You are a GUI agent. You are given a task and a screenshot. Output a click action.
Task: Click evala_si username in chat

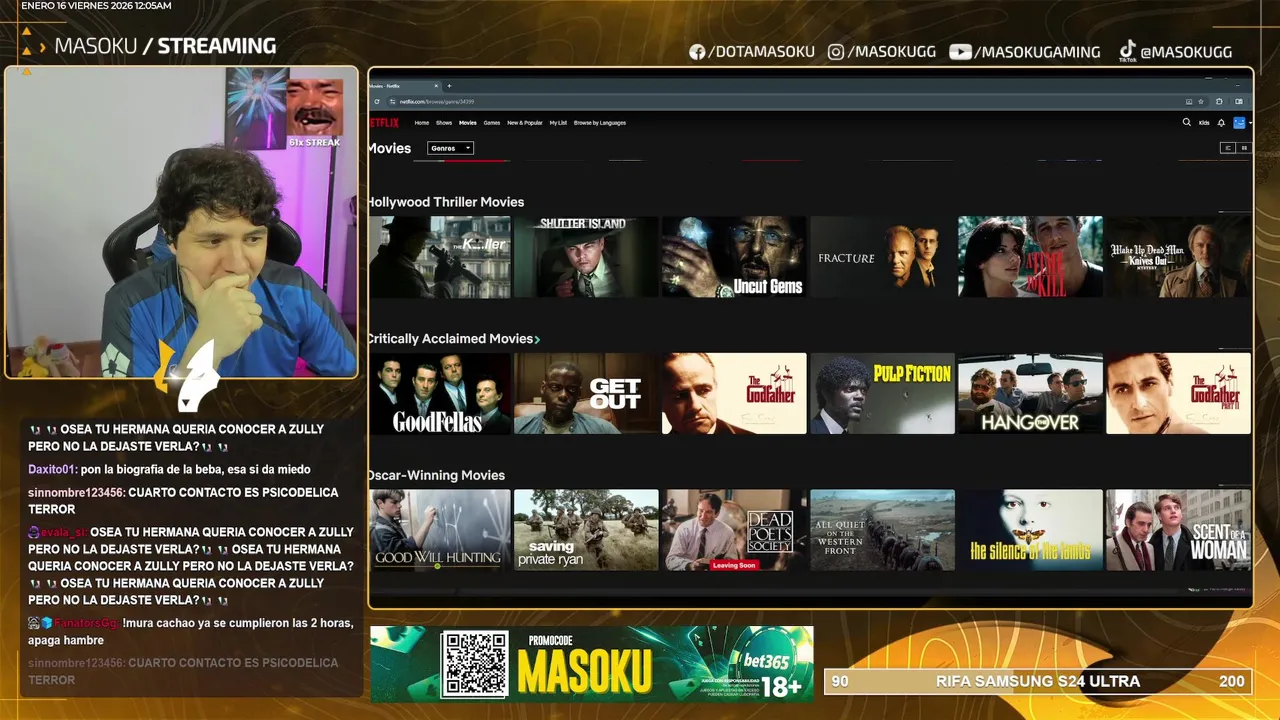coord(63,533)
